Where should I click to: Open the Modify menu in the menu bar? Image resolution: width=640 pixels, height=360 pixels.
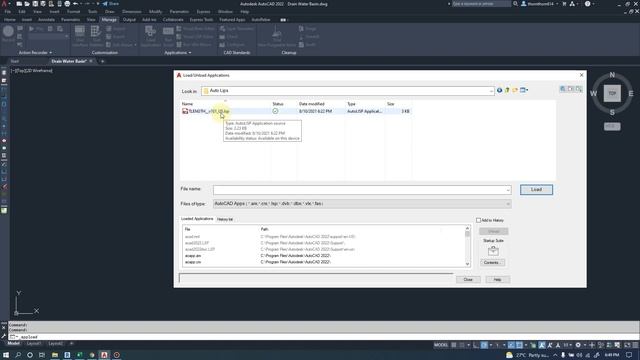click(x=155, y=12)
